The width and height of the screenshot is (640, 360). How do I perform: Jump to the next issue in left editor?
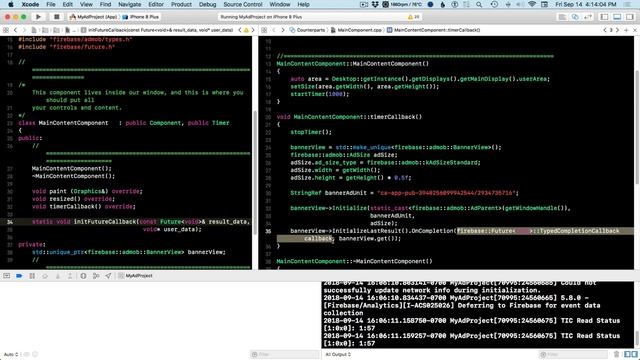click(253, 30)
